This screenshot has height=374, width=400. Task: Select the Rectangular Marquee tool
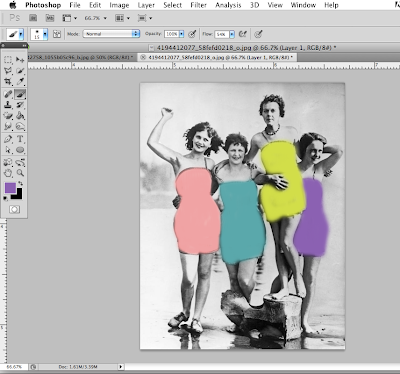tap(8, 60)
